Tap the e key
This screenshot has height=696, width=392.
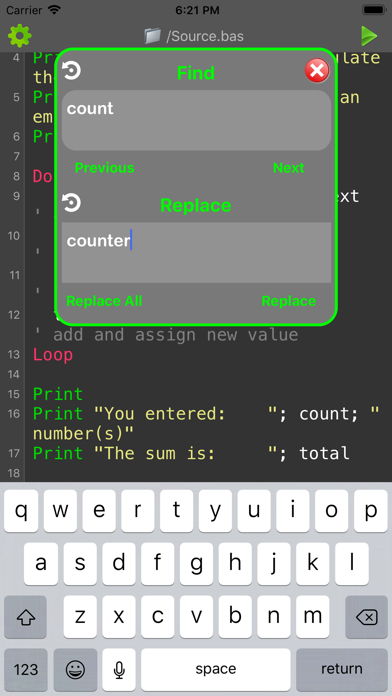(x=99, y=510)
